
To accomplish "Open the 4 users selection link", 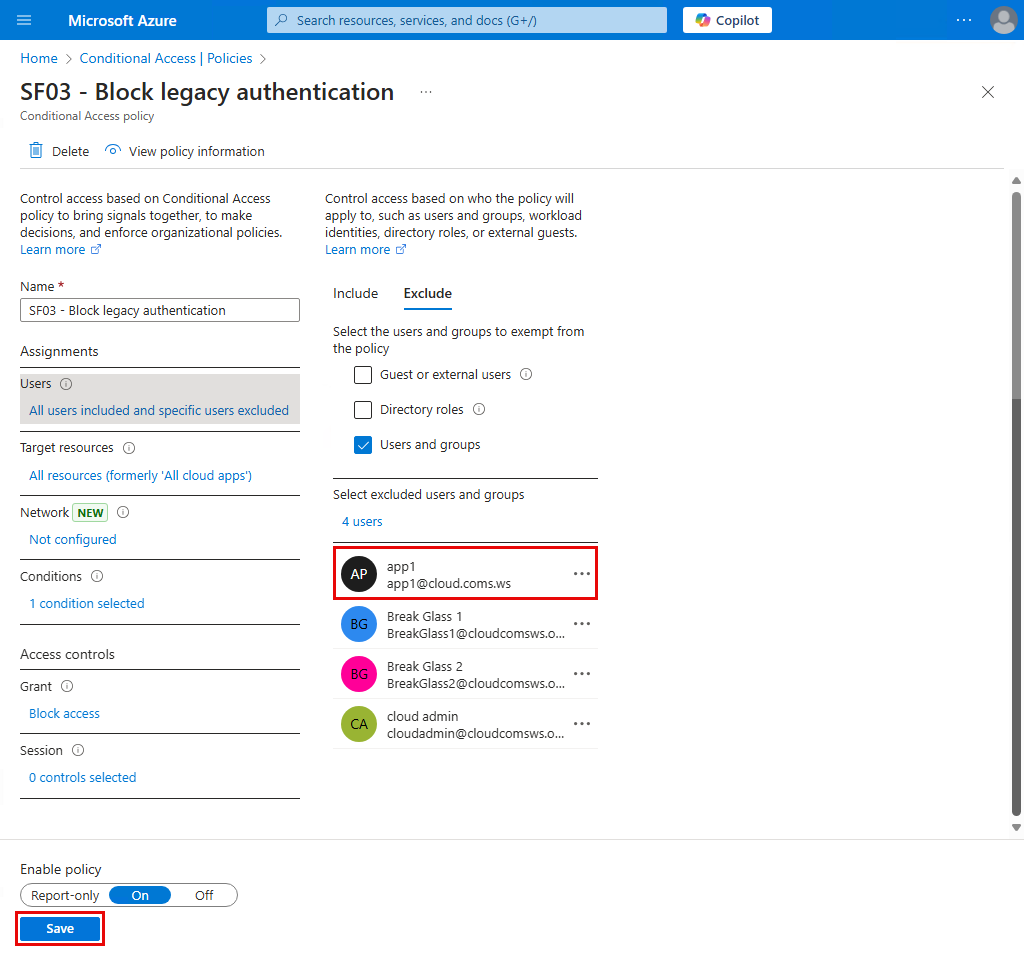I will (x=362, y=522).
